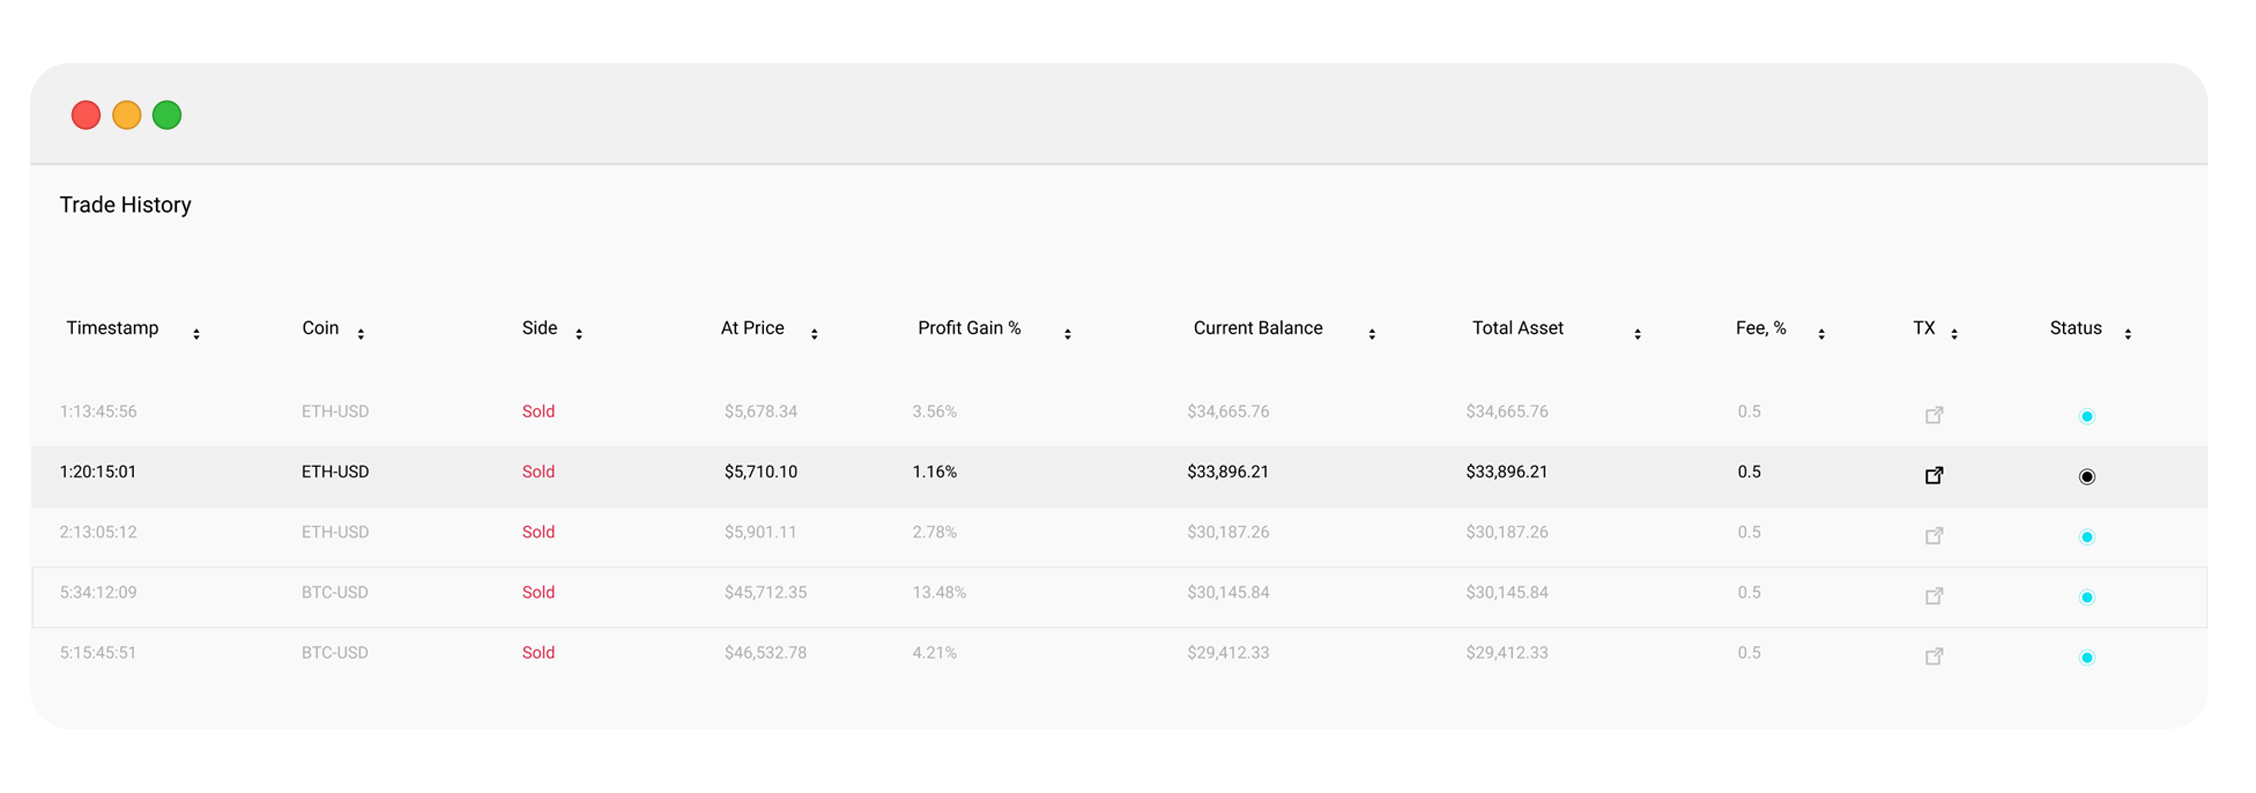This screenshot has height=793, width=2256.
Task: Click the $45,712.35 price in the BTC-USD row
Action: [765, 592]
